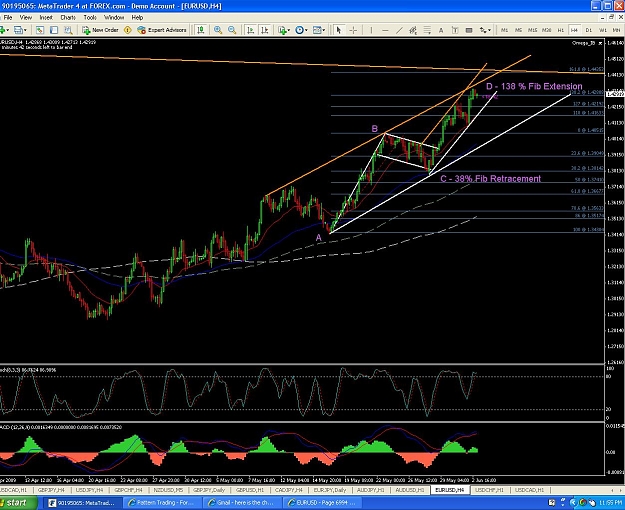Select the Equidistant Channel tool
The height and width of the screenshot is (510, 625).
click(x=413, y=30)
